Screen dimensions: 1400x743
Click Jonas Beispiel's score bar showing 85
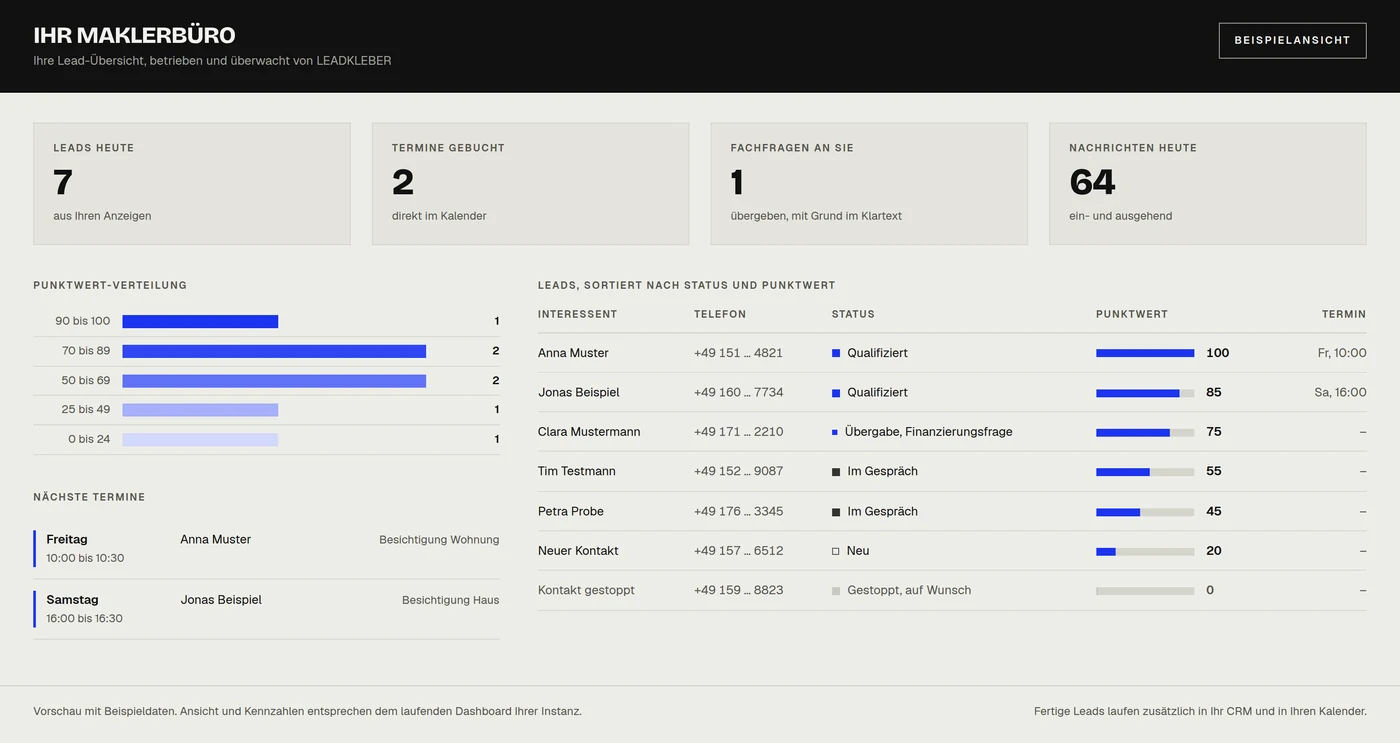coord(1145,393)
